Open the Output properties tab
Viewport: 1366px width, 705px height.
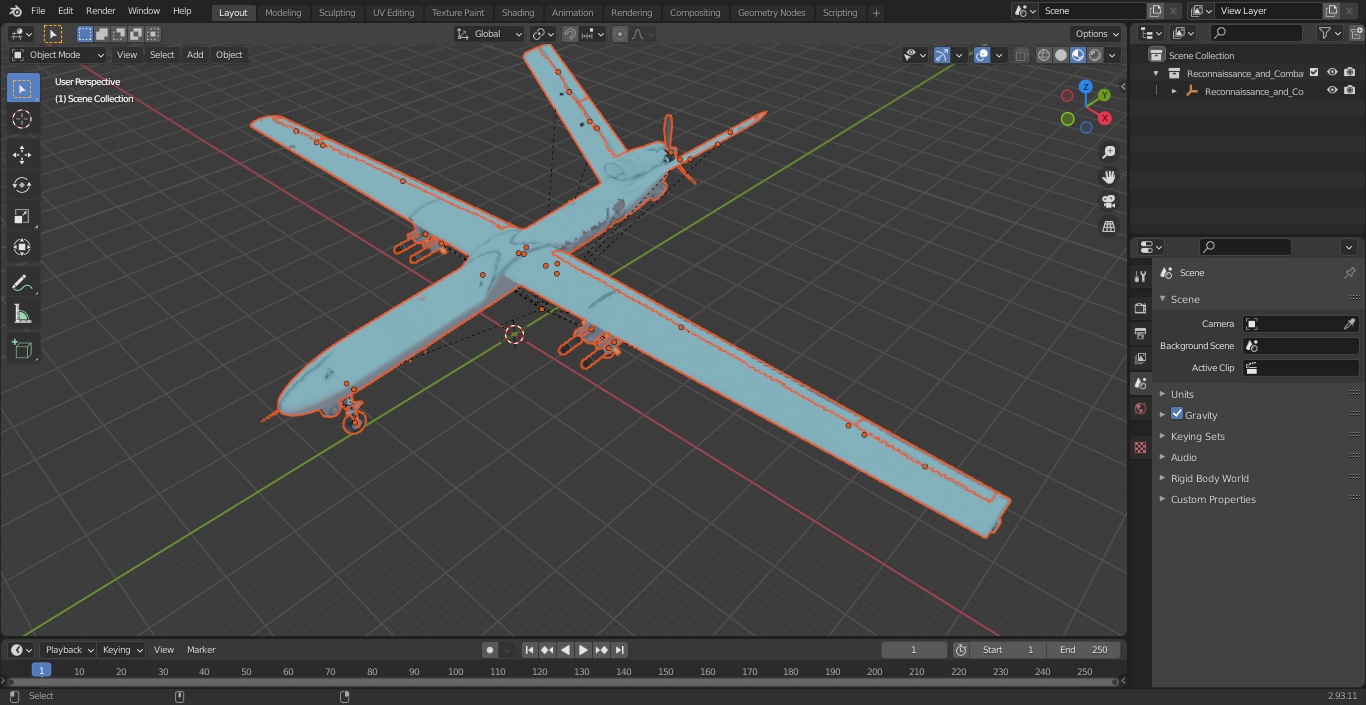(1140, 333)
